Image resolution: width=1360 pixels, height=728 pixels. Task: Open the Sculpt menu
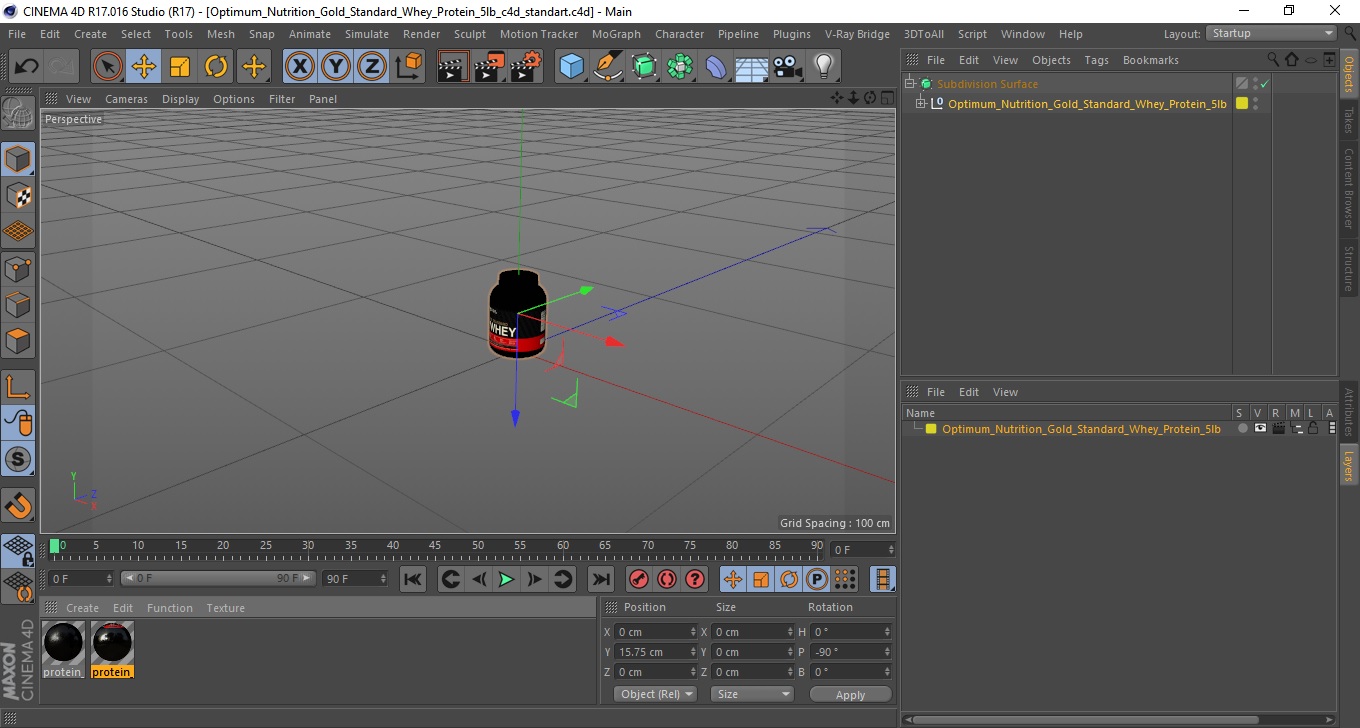tap(470, 34)
